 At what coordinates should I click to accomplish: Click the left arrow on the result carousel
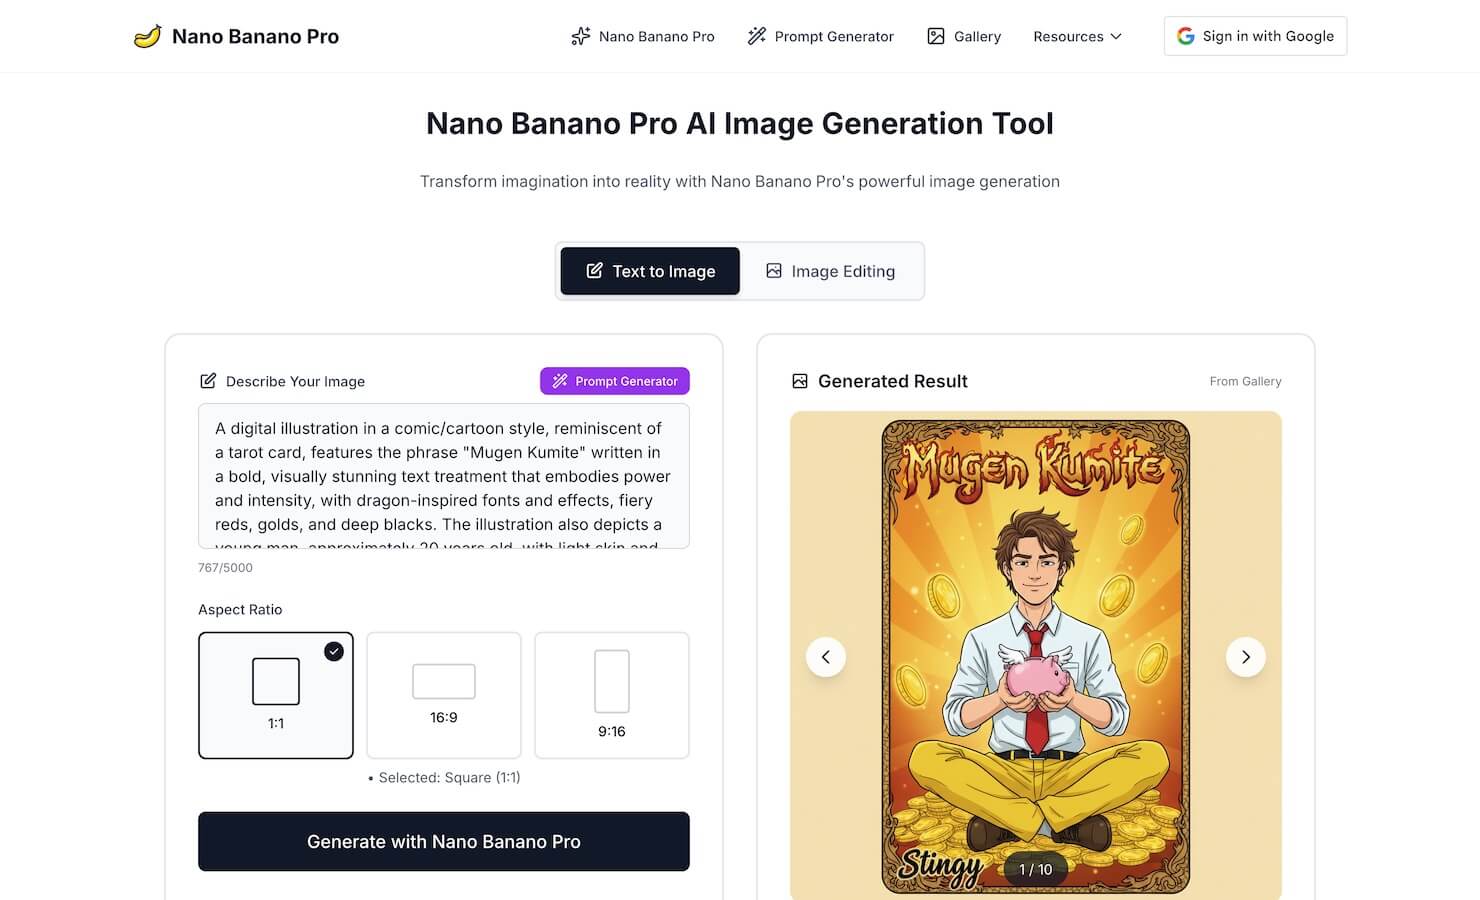(826, 657)
